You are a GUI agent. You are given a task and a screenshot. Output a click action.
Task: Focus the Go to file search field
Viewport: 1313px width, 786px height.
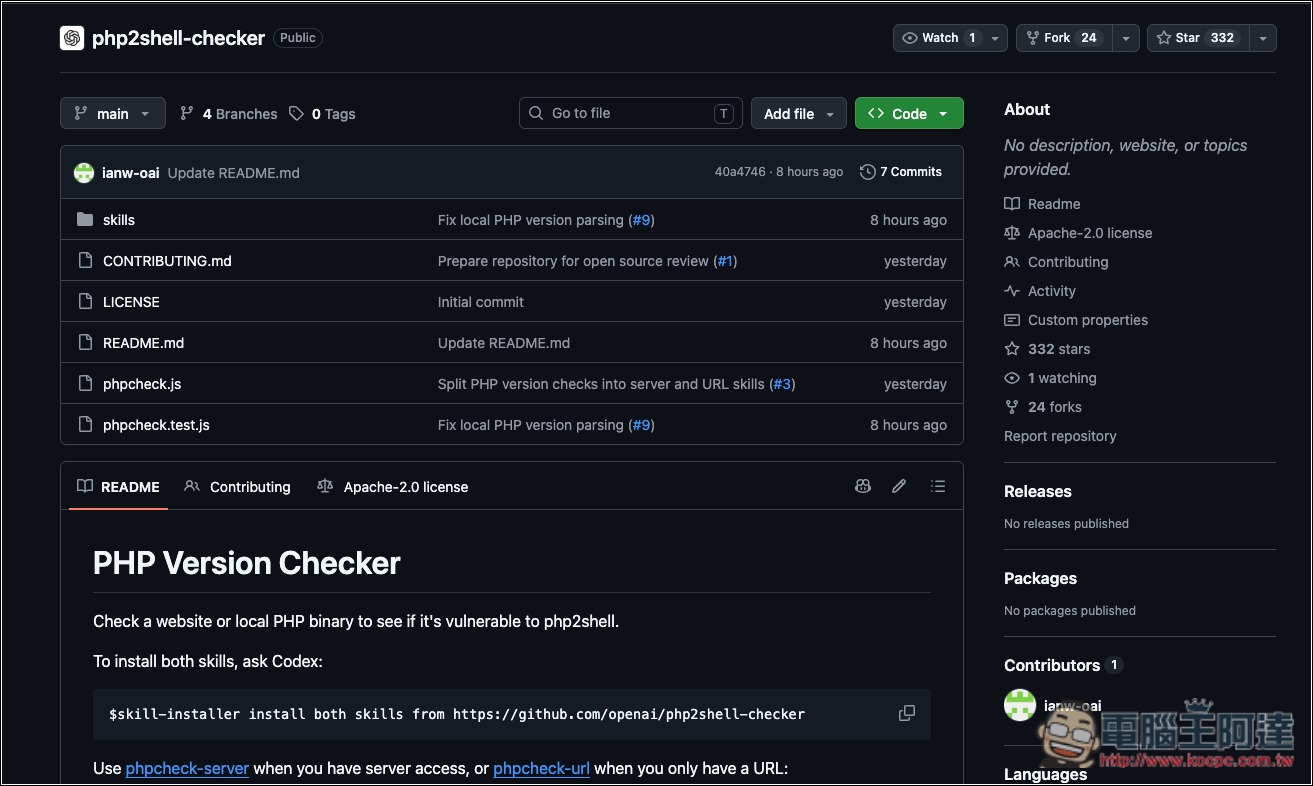(x=630, y=113)
